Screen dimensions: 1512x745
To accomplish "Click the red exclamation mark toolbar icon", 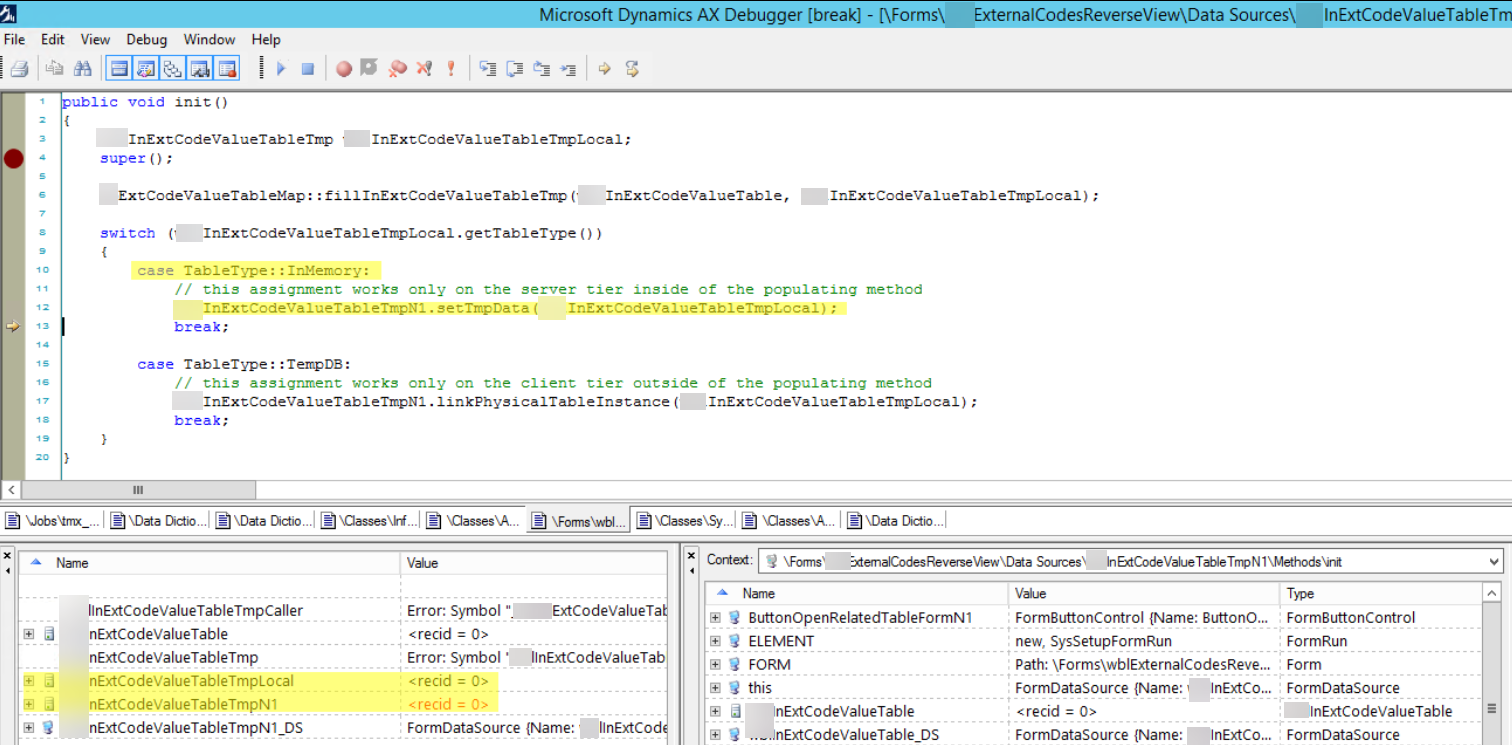I will [x=451, y=68].
